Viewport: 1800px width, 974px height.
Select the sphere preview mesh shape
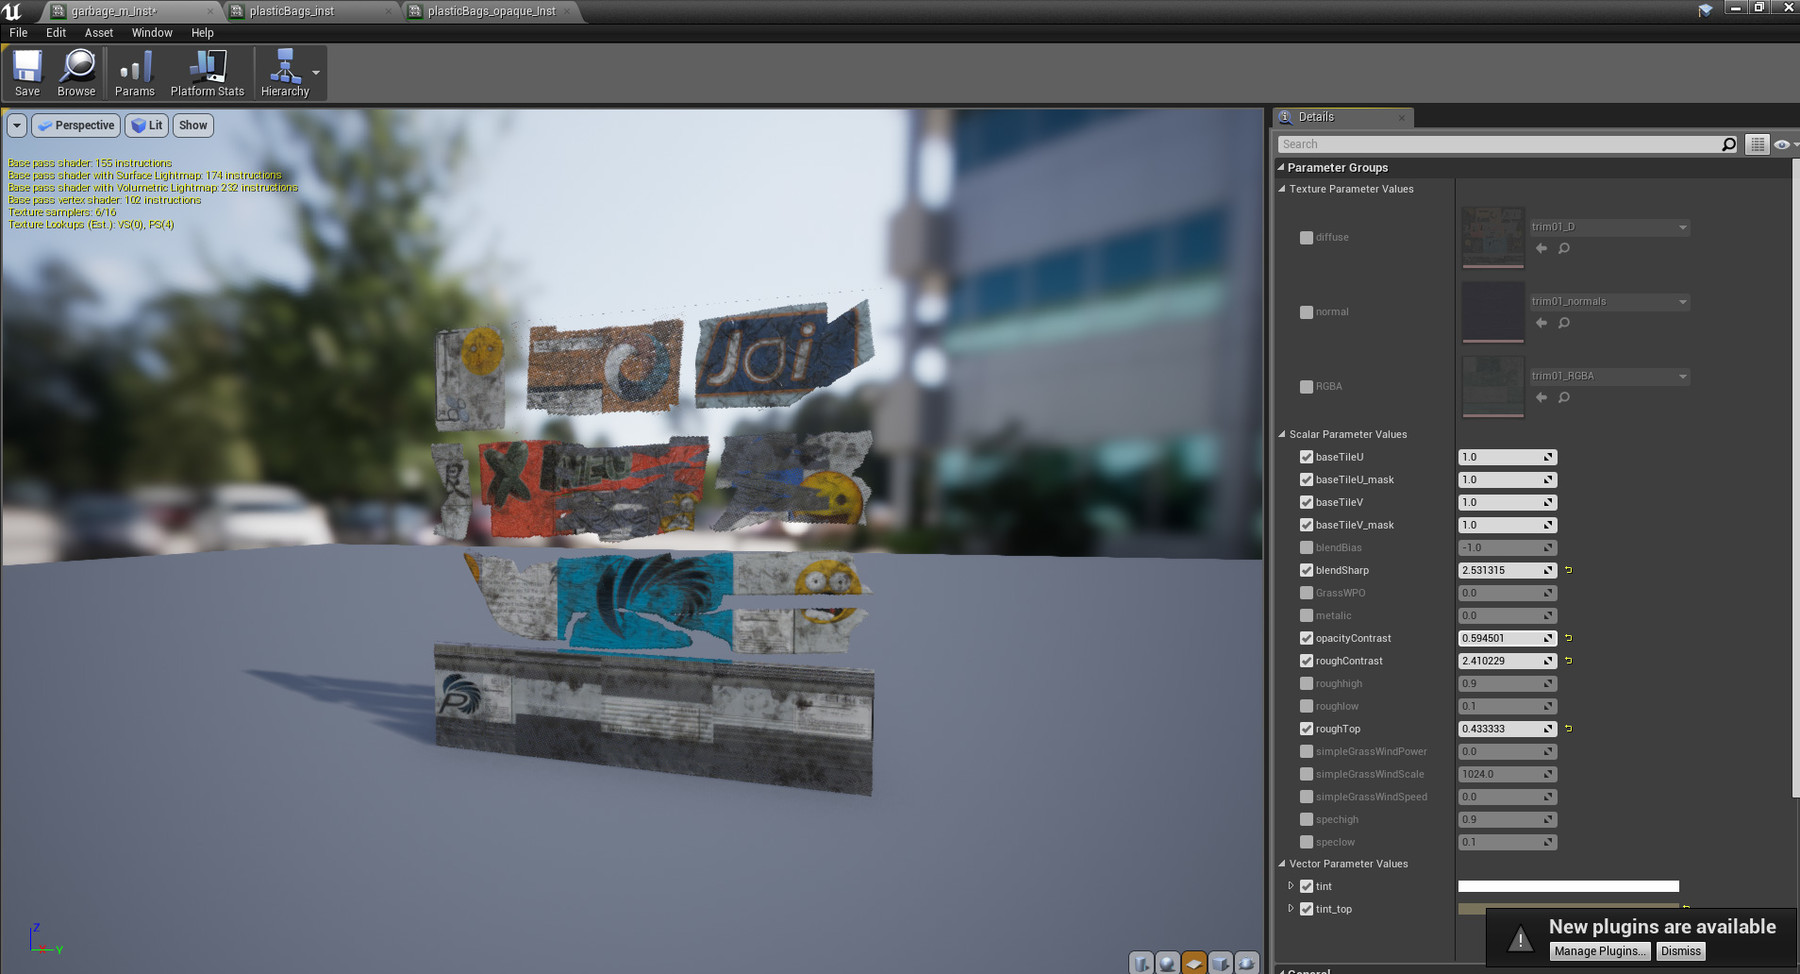coord(1169,962)
